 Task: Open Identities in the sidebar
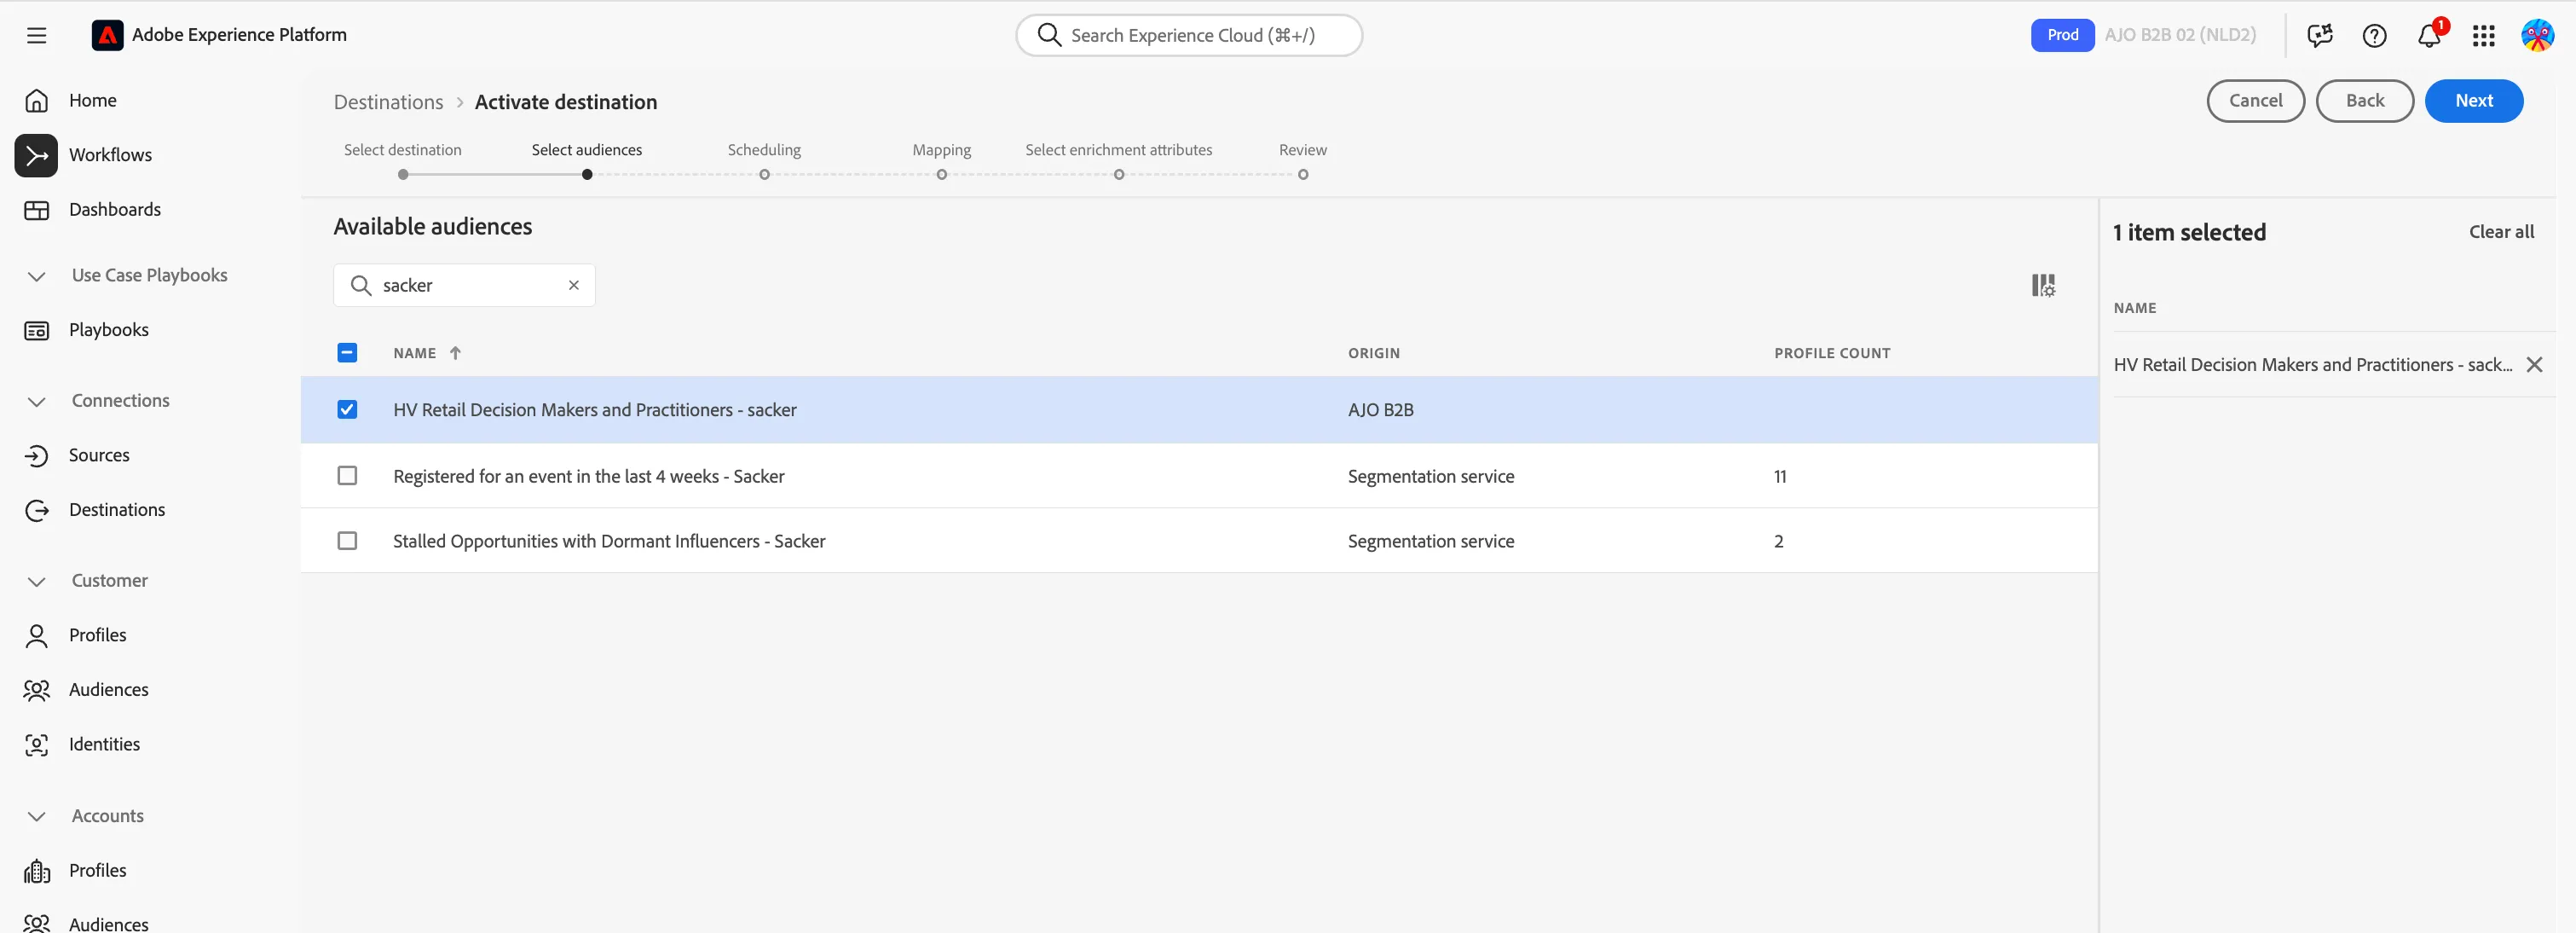pyautogui.click(x=104, y=744)
